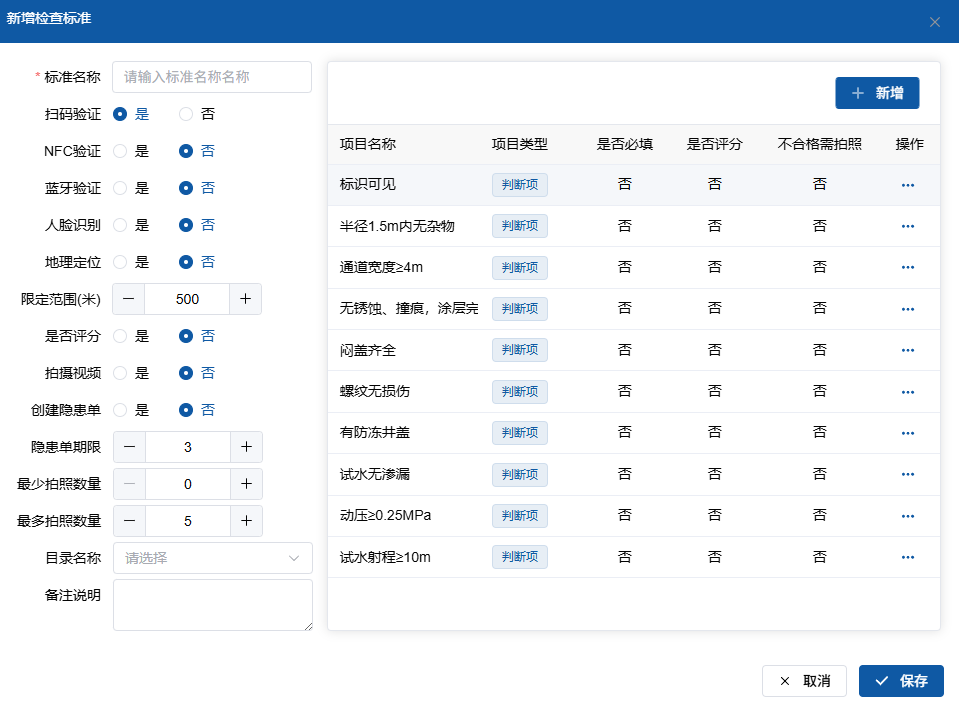Click the plus icon to increase 限定范围
The width and height of the screenshot is (959, 710).
246,299
